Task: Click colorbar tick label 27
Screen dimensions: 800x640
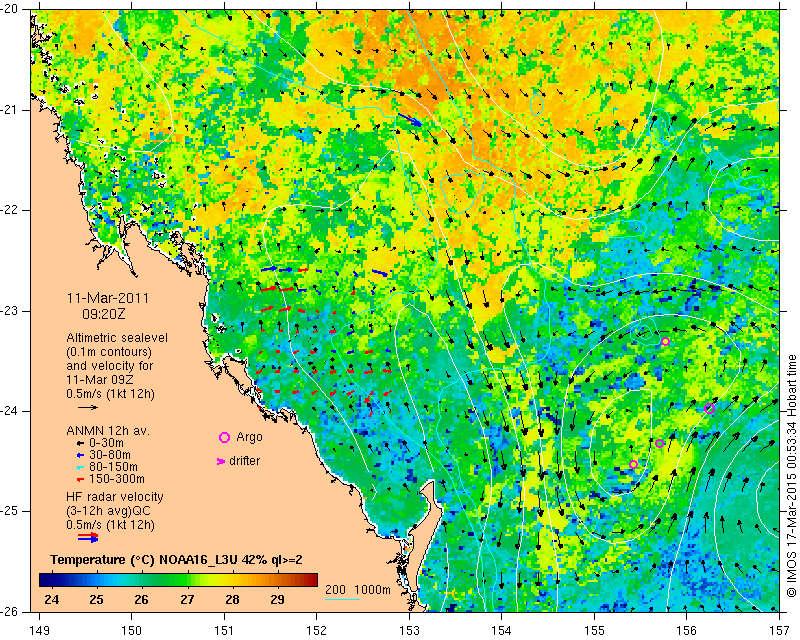Action: click(187, 599)
